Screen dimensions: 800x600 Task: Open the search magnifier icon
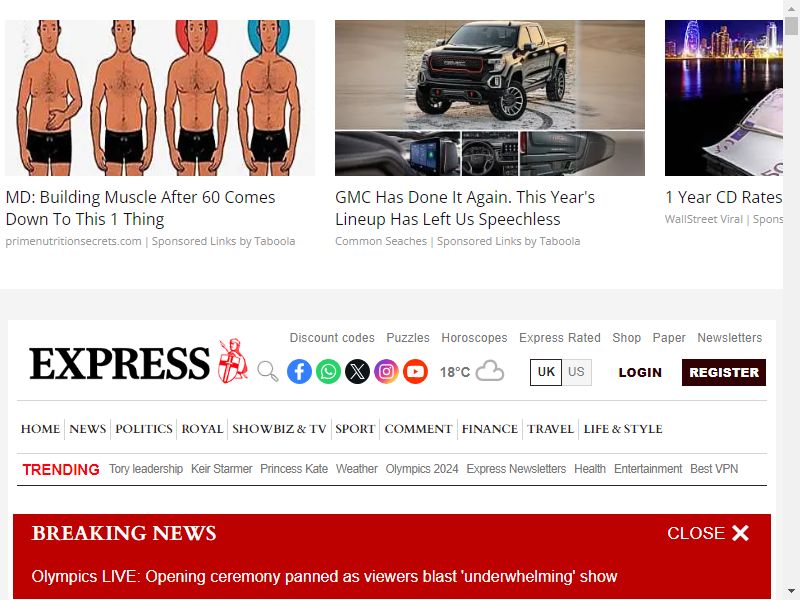(267, 371)
